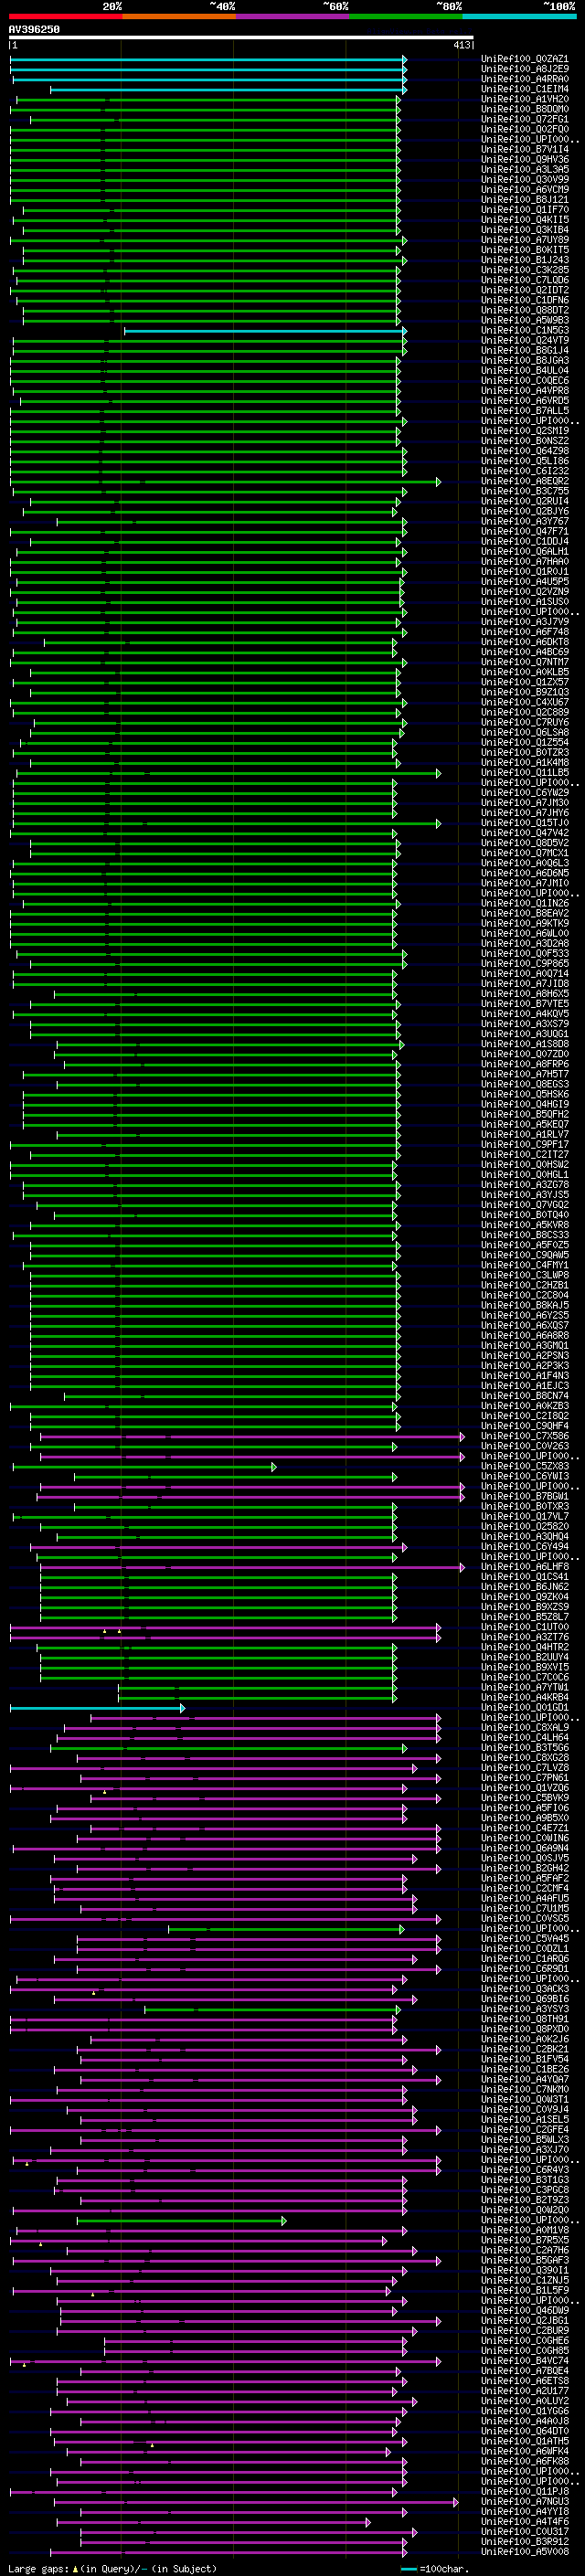Click the 413 query length label
The image size is (585, 2576).
coord(461,45)
